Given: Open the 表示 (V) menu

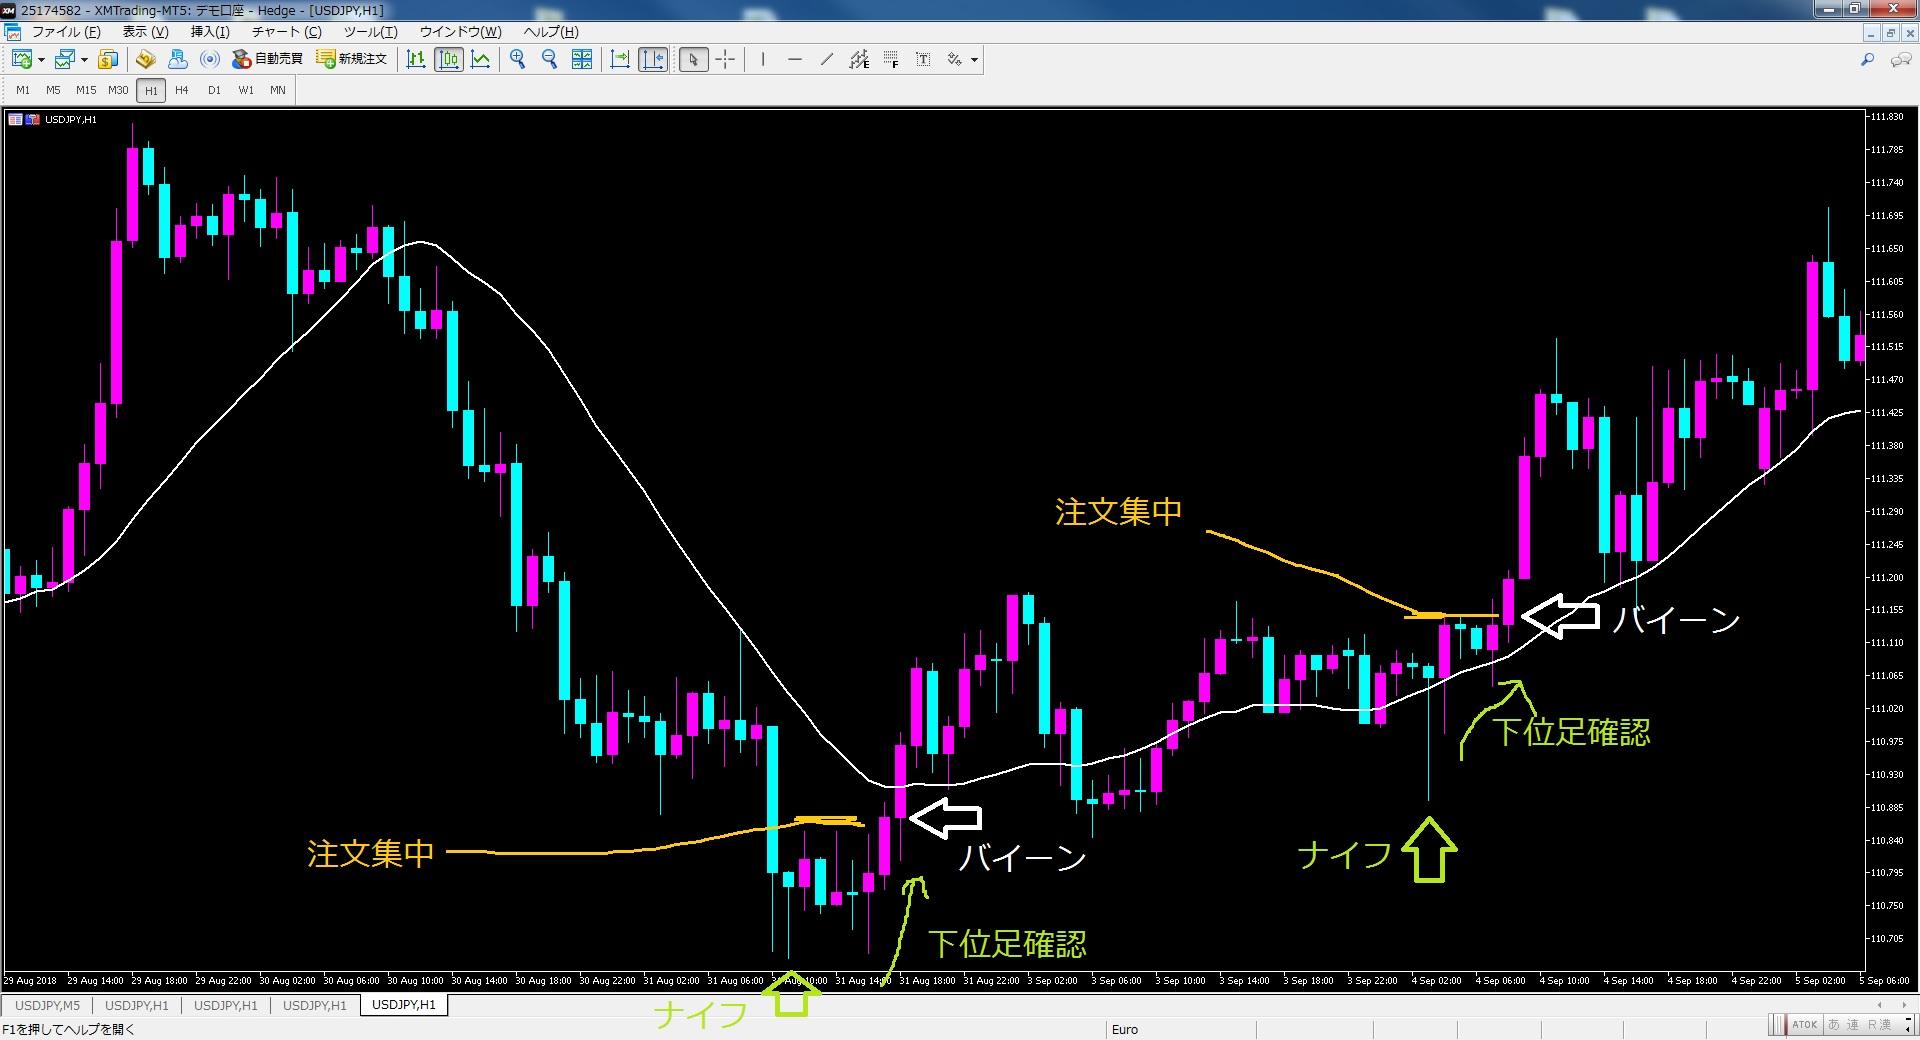Looking at the screenshot, I should [145, 32].
